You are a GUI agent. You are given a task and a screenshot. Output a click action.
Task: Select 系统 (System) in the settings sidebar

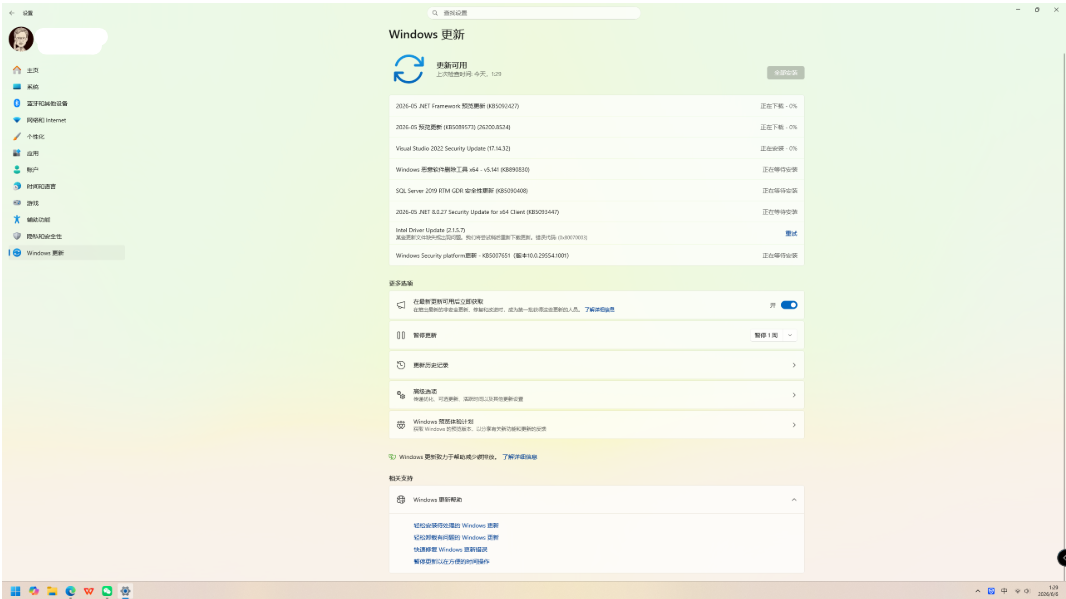(67, 87)
